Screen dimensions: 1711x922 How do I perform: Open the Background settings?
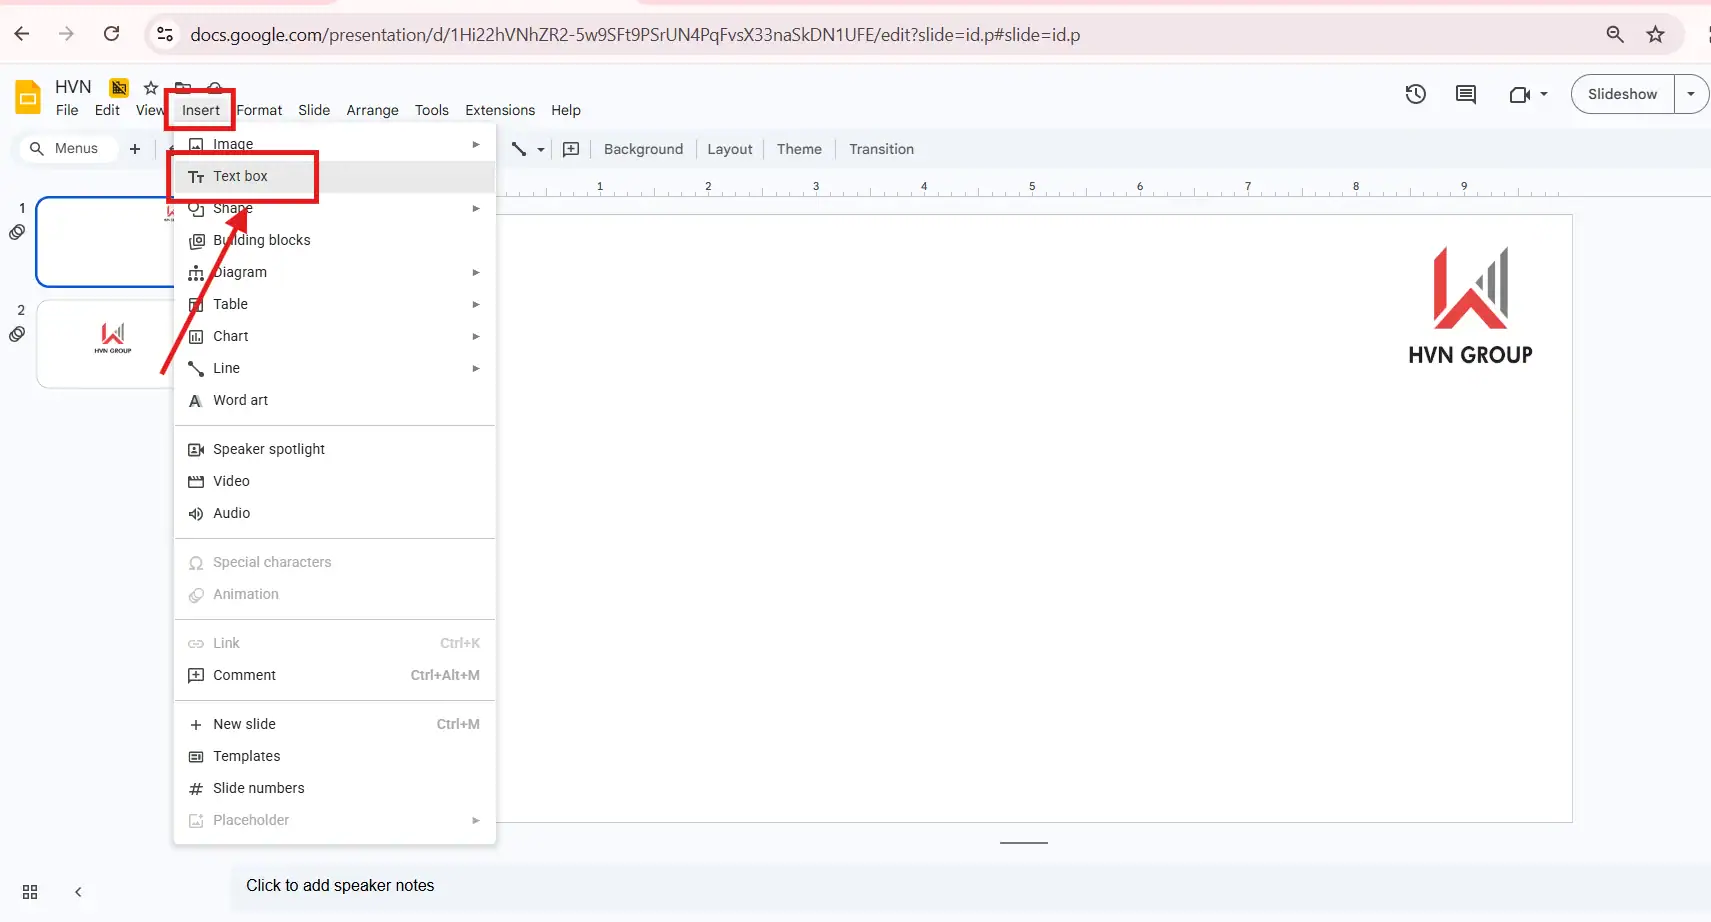(x=643, y=149)
